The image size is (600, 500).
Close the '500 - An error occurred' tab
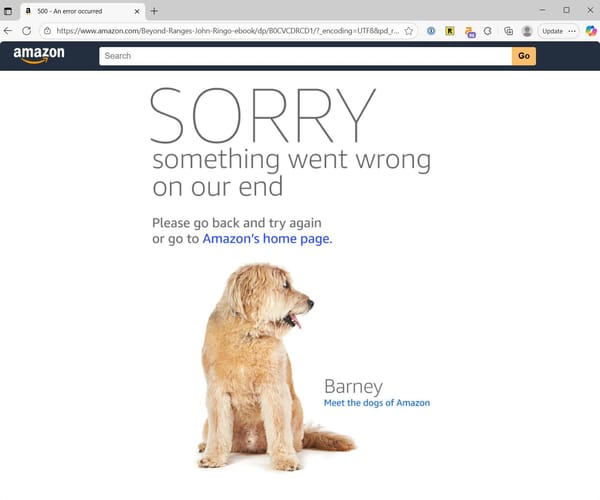(137, 11)
